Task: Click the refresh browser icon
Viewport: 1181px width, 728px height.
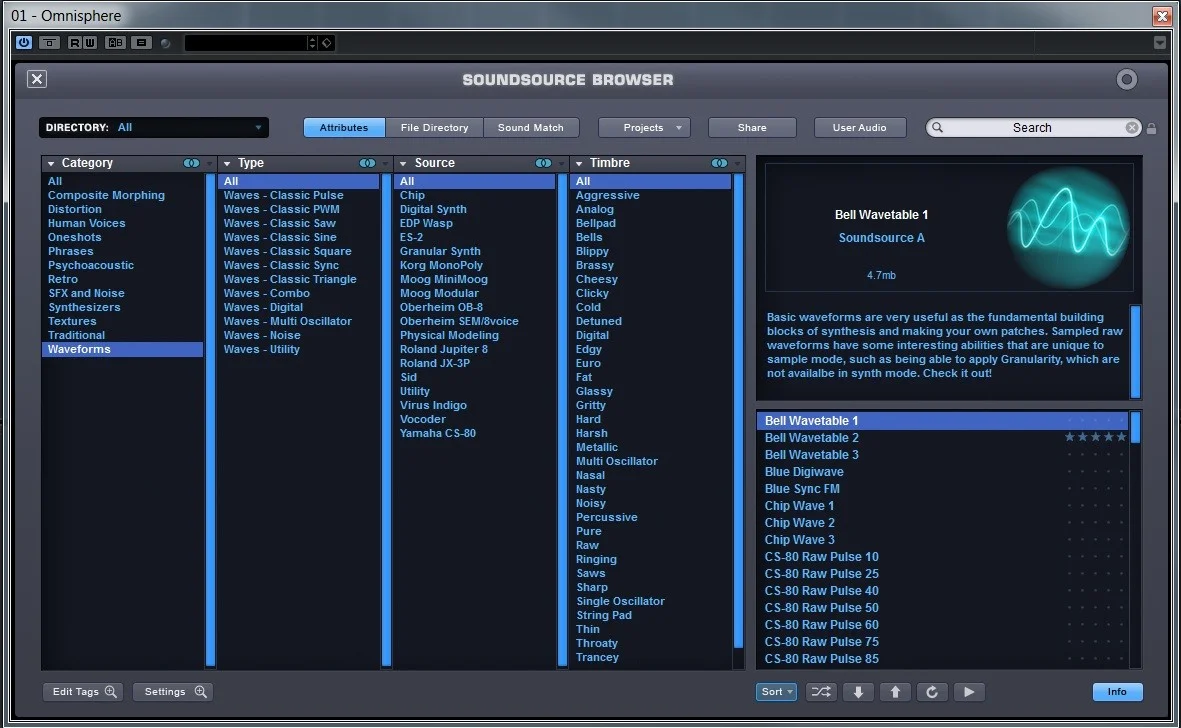Action: click(931, 692)
